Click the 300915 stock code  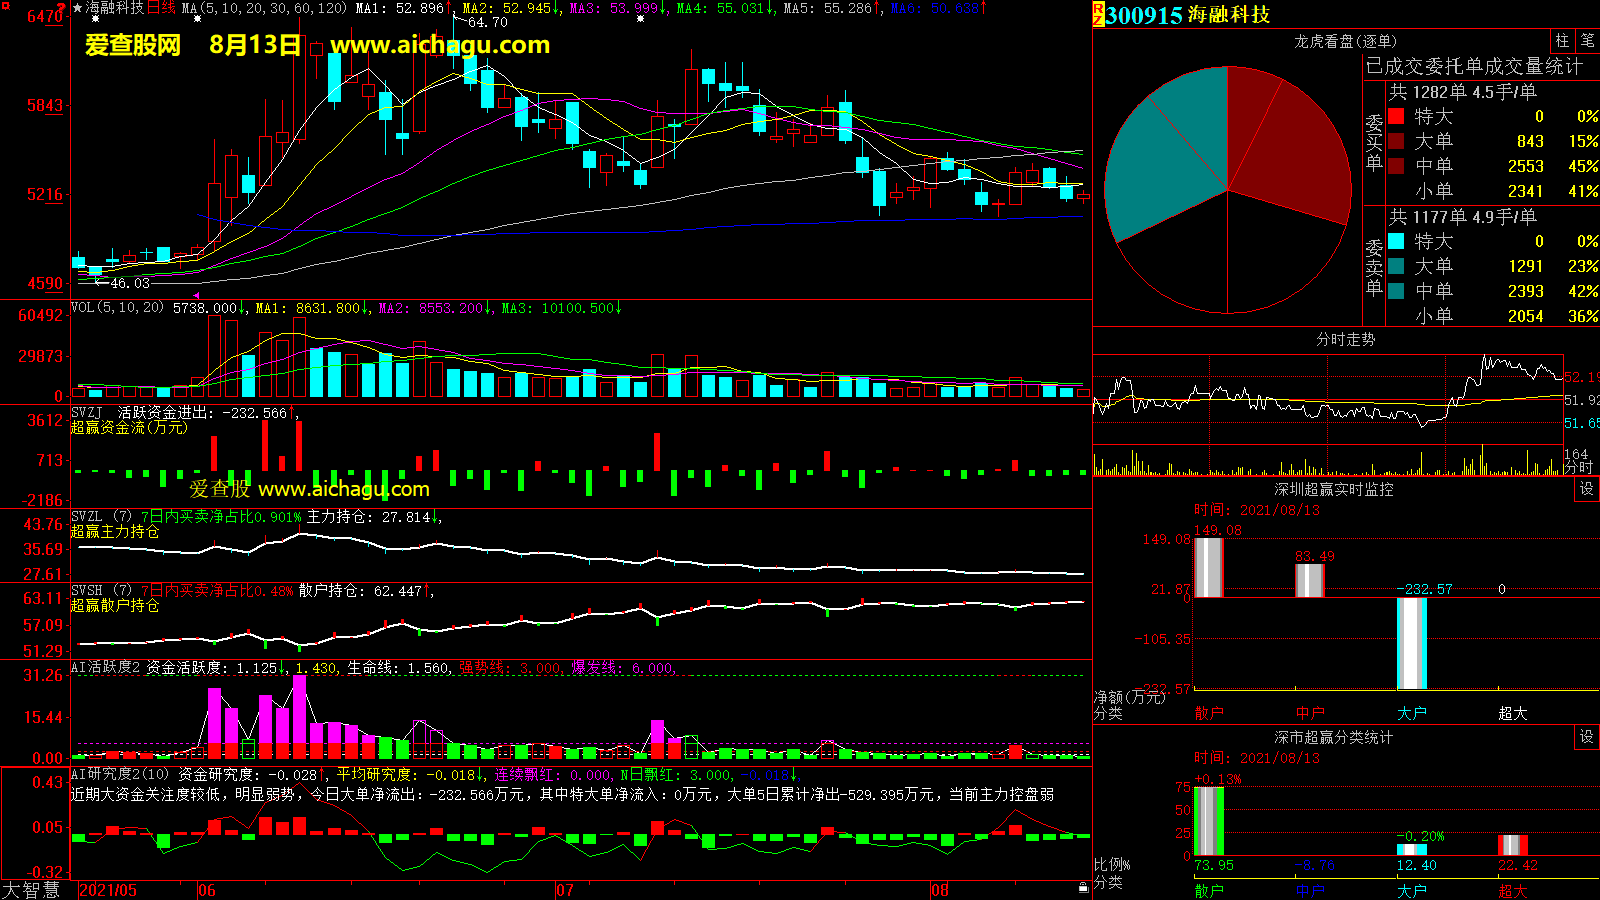pyautogui.click(x=1144, y=15)
